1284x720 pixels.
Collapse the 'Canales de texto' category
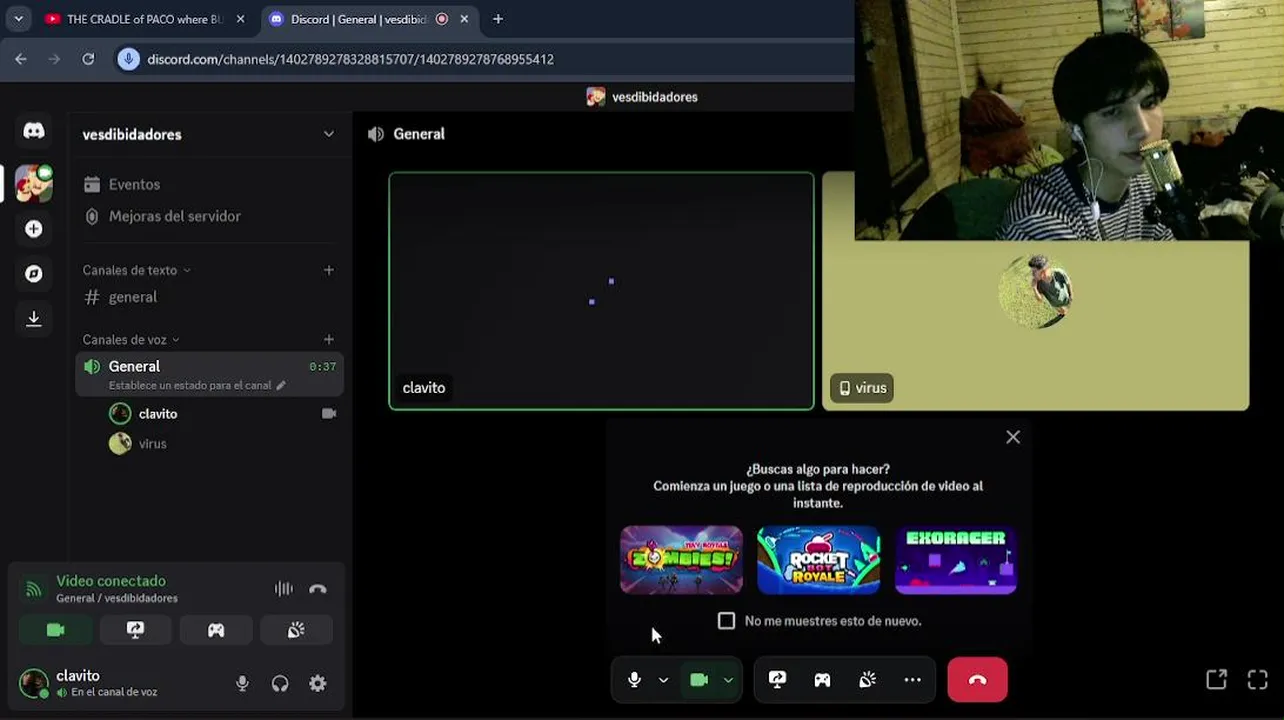click(x=136, y=270)
